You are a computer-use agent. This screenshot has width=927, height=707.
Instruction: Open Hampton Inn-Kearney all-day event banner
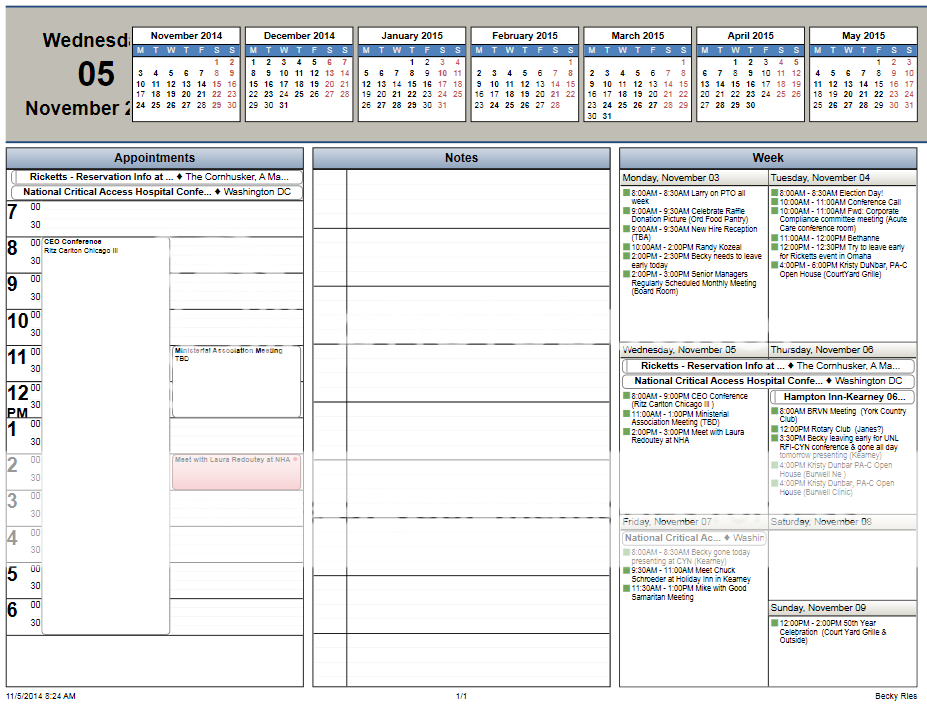tap(842, 397)
